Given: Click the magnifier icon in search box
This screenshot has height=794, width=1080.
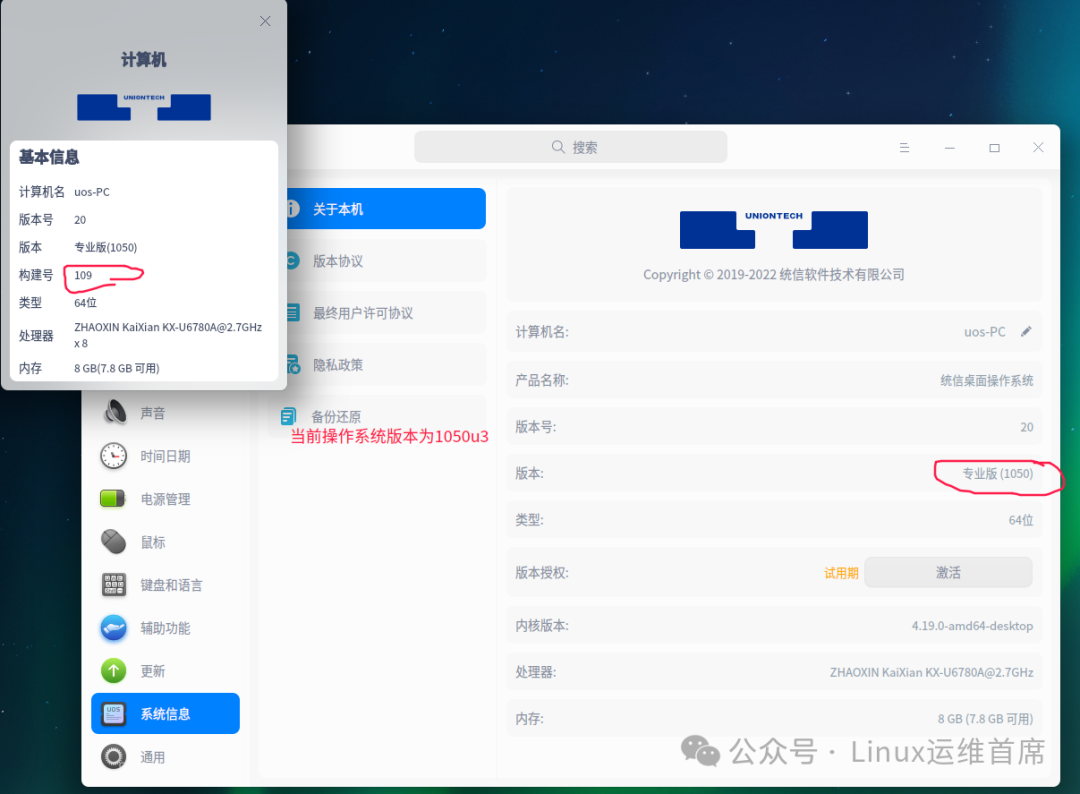Looking at the screenshot, I should coord(558,147).
